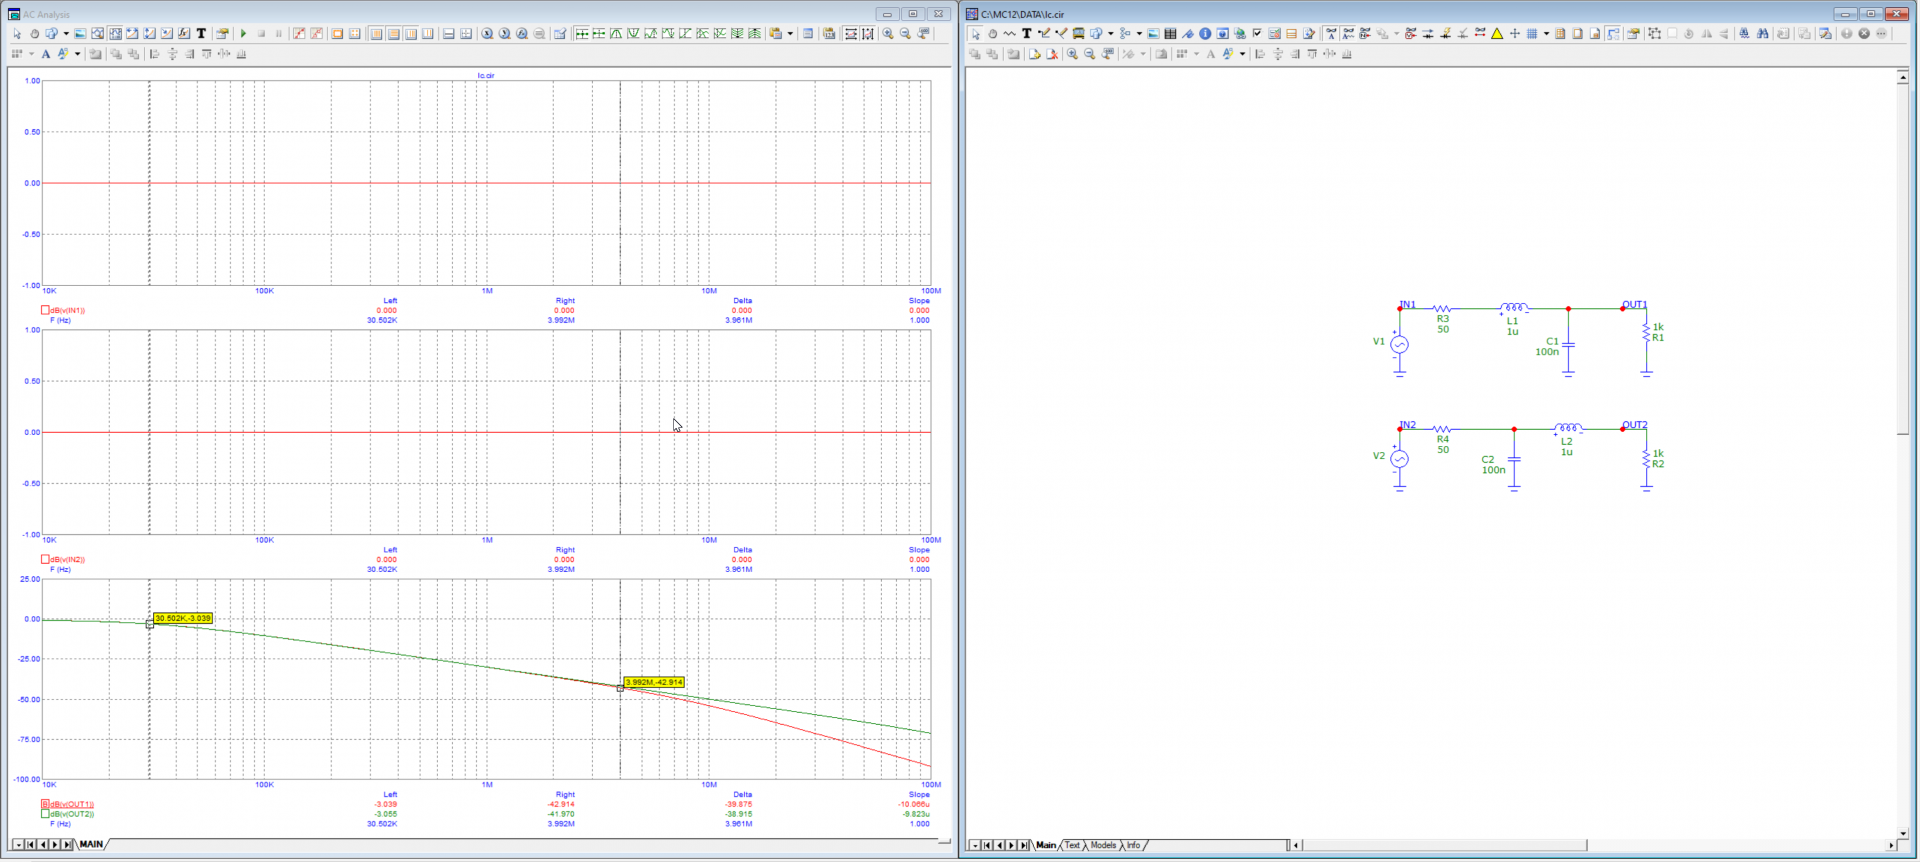Screen dimensions: 1920x862
Task: Open flowchart dropdown arrow in schematic toolbar
Action: point(1139,33)
